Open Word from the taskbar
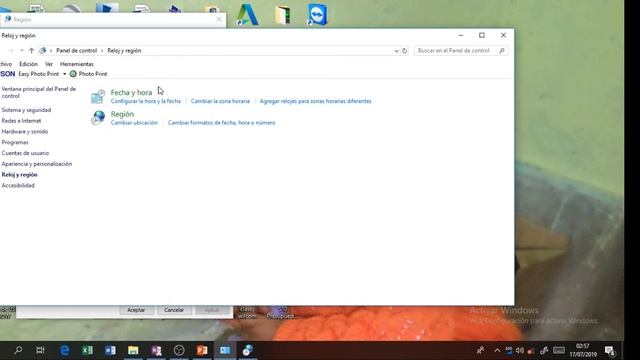This screenshot has height=360, width=640. 110,350
